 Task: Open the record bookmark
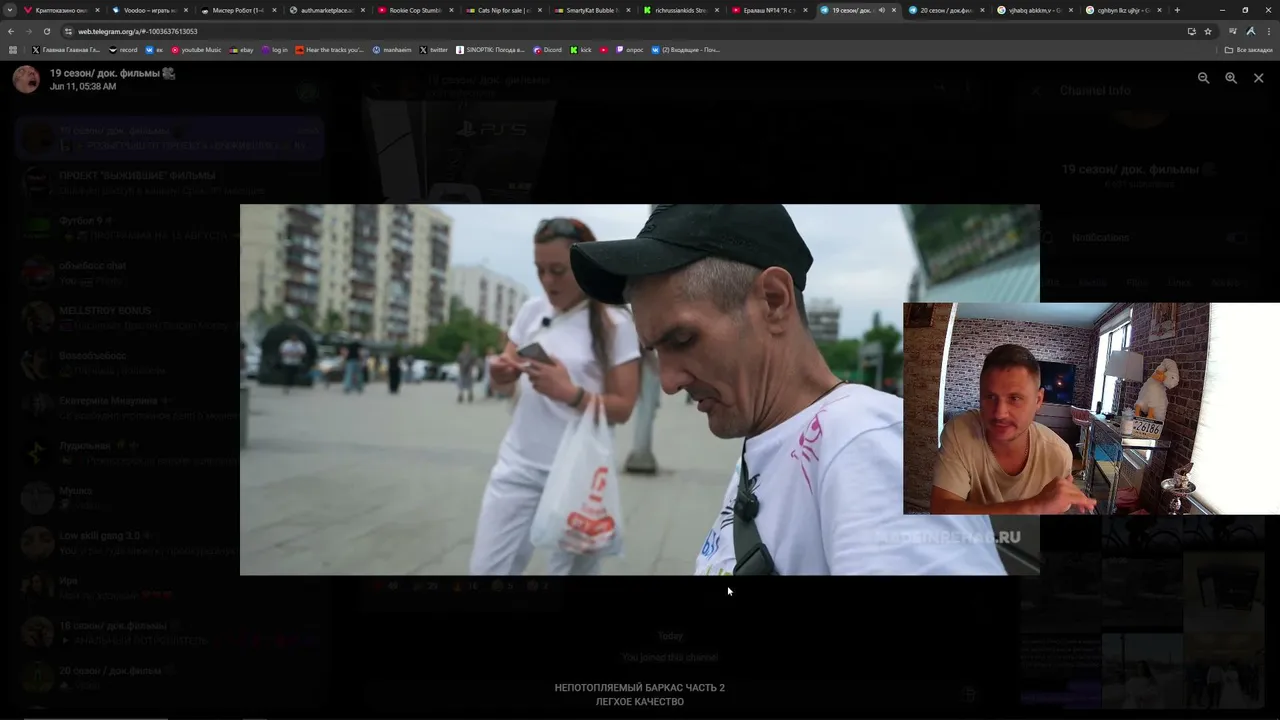(x=123, y=49)
